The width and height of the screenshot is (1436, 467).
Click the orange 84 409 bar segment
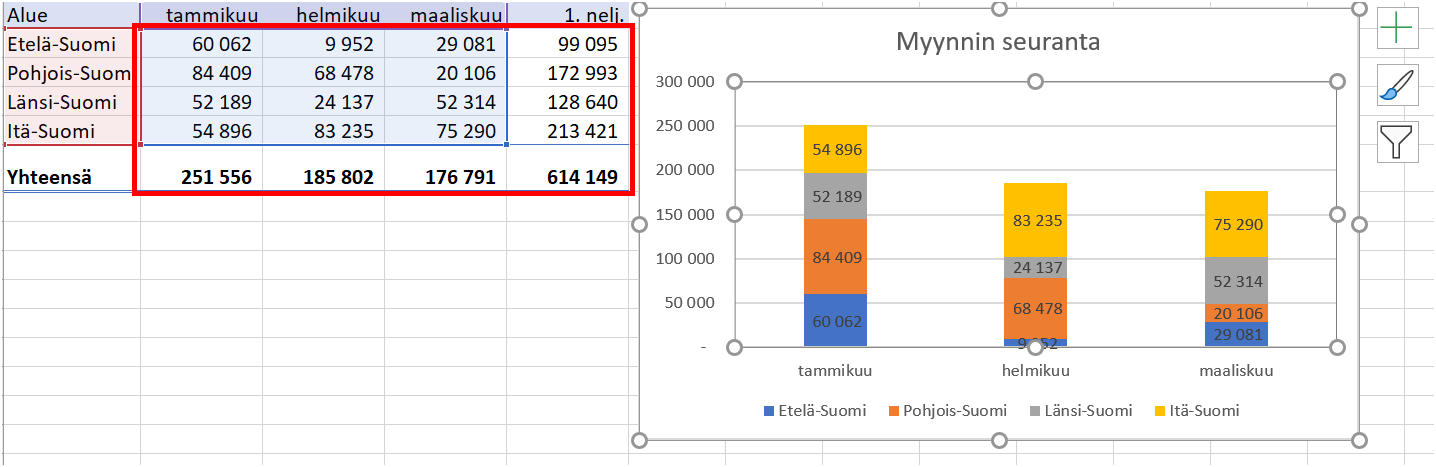point(835,257)
